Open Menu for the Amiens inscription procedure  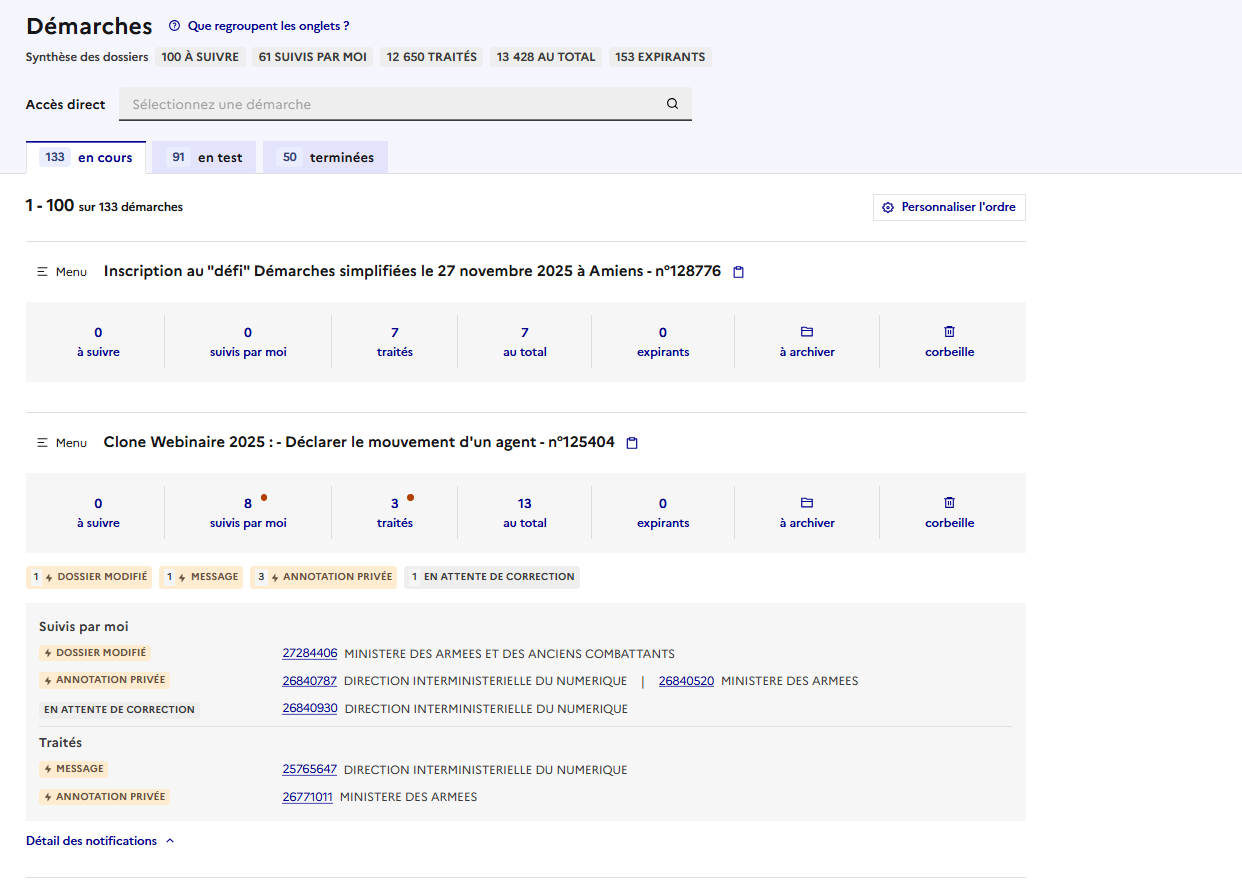[62, 272]
